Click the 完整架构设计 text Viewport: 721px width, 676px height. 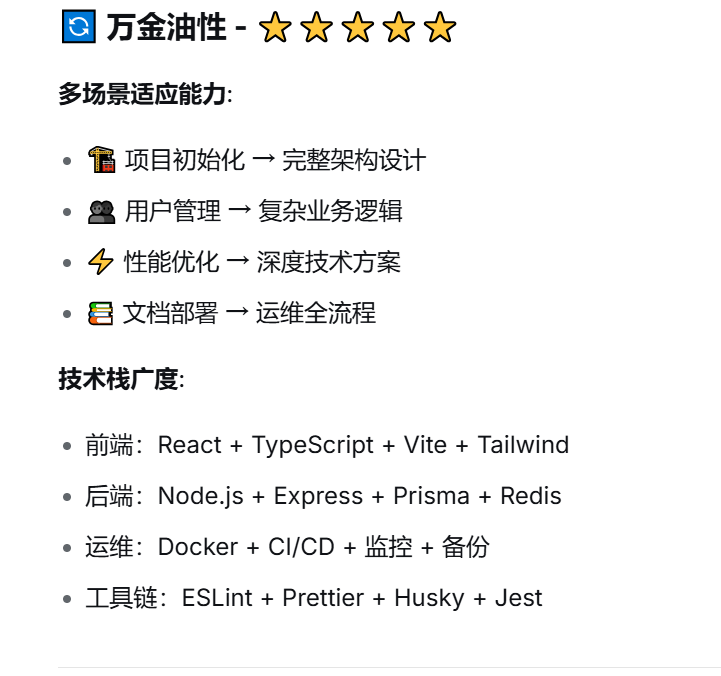354,160
